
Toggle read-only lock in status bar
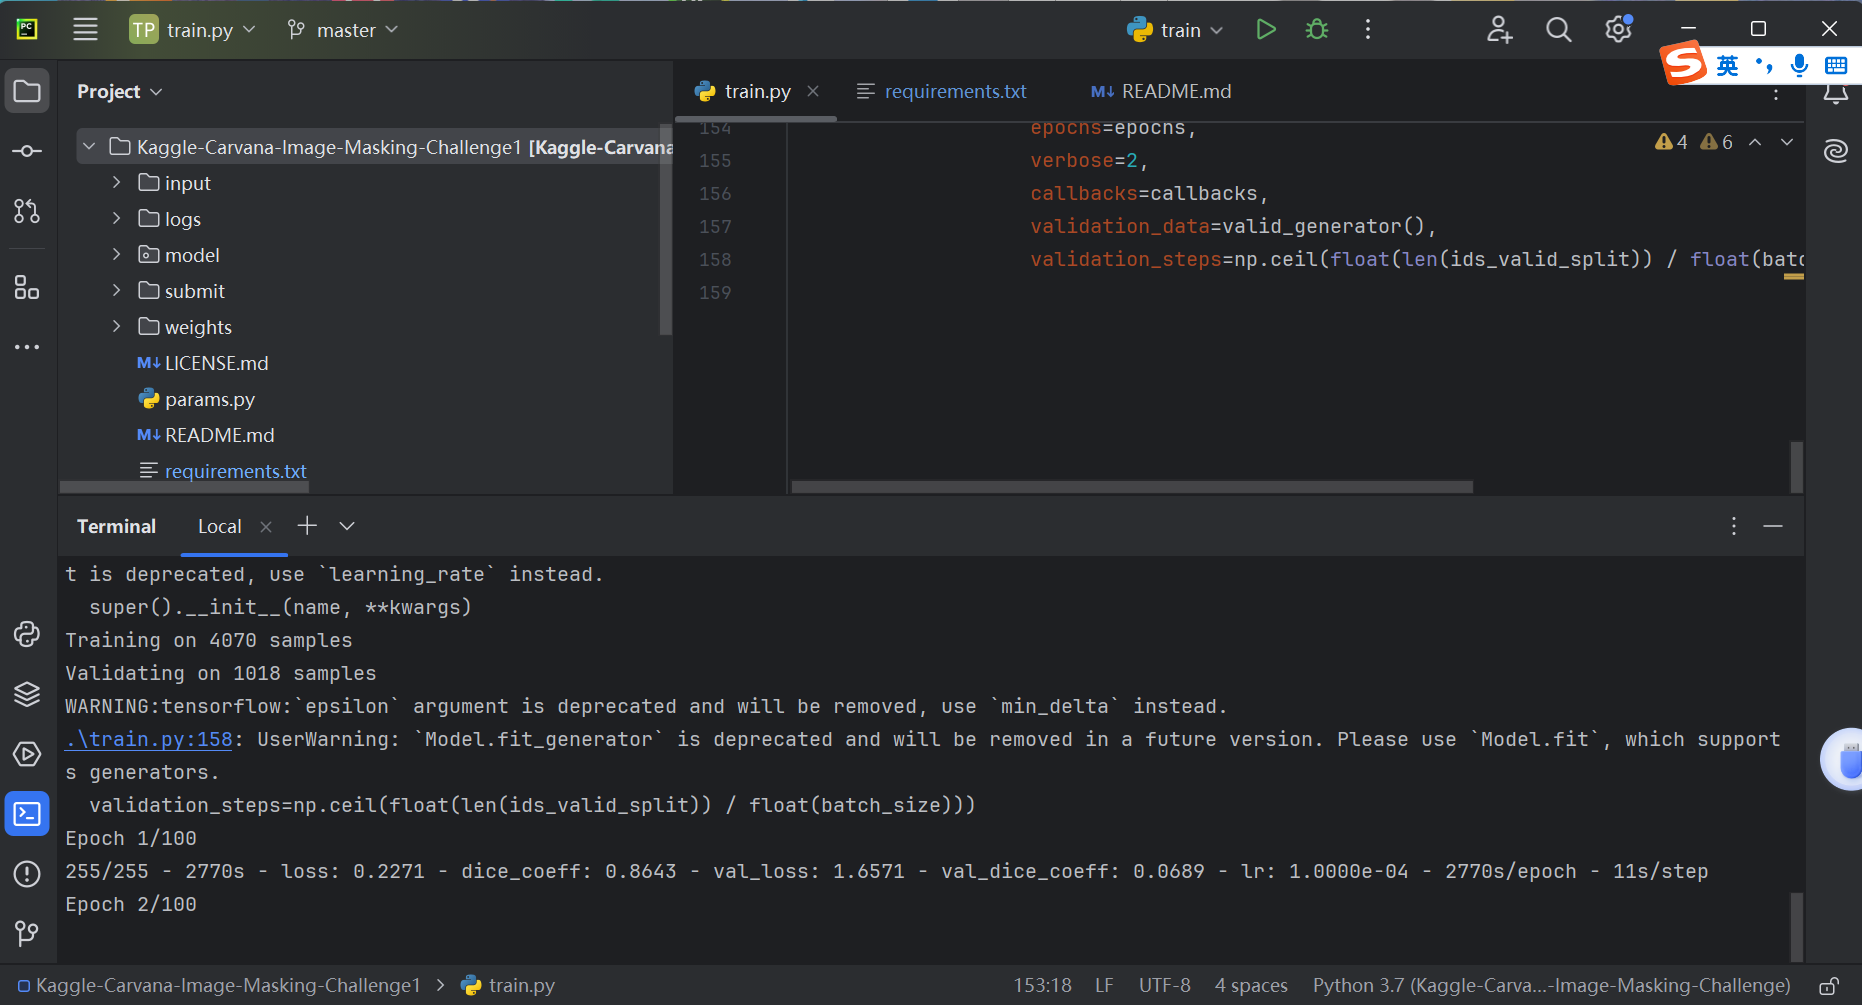[x=1828, y=986]
